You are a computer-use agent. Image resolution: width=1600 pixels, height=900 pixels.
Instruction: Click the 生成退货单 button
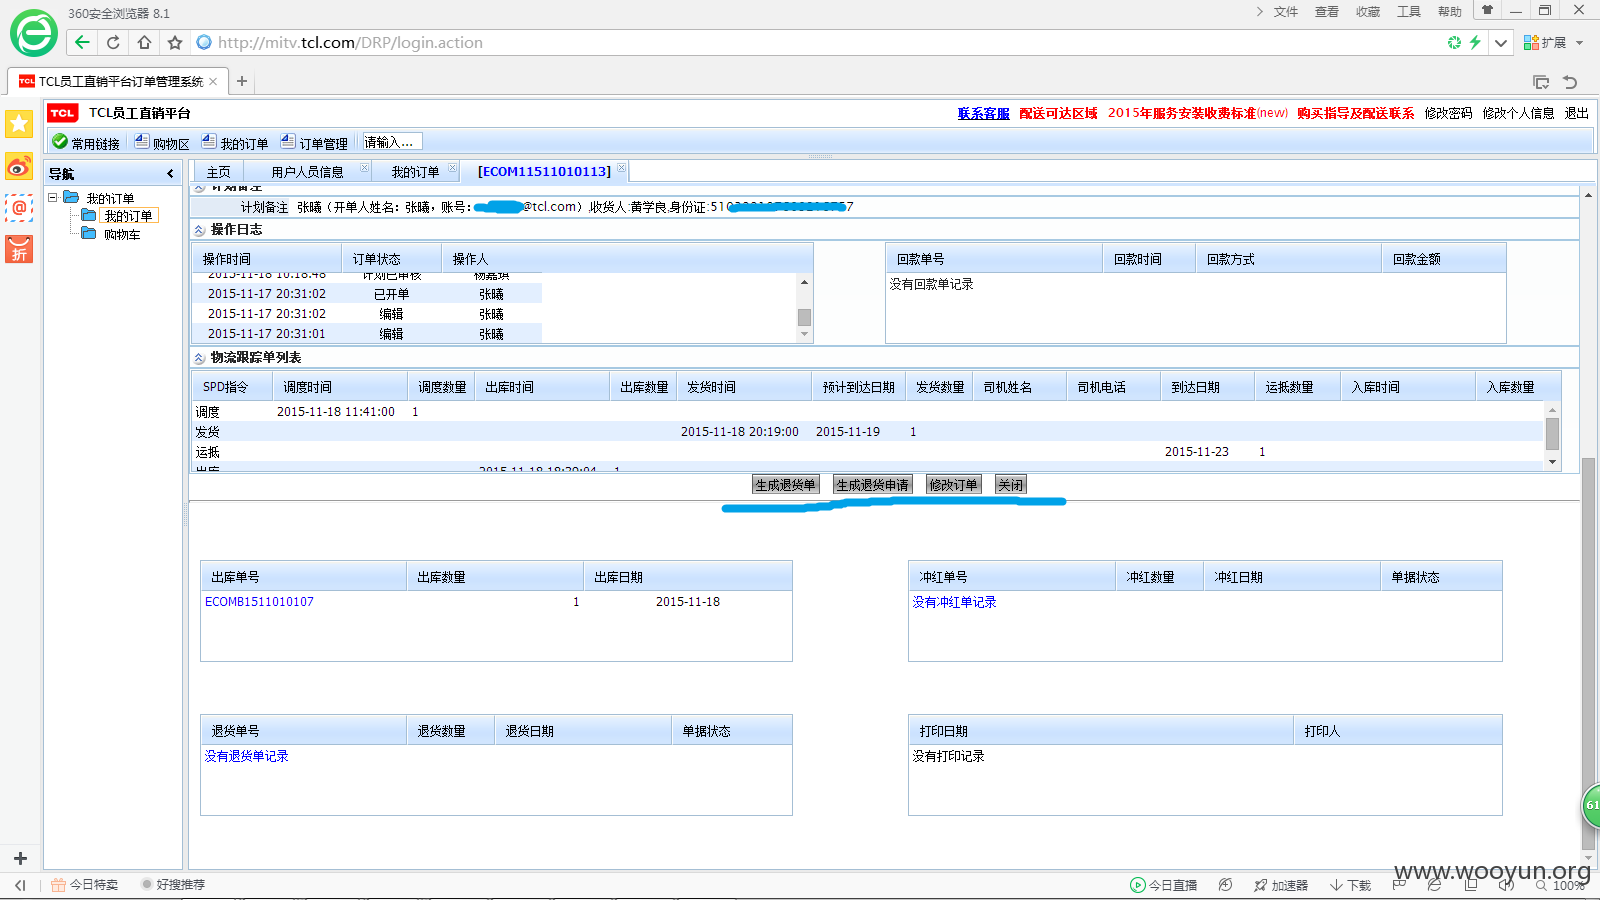[x=785, y=485]
